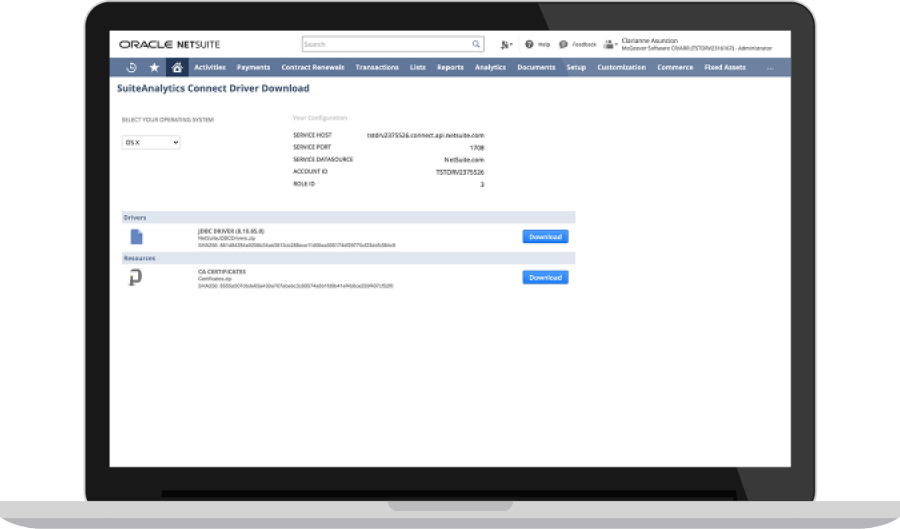Select the service host value text

[x=425, y=135]
